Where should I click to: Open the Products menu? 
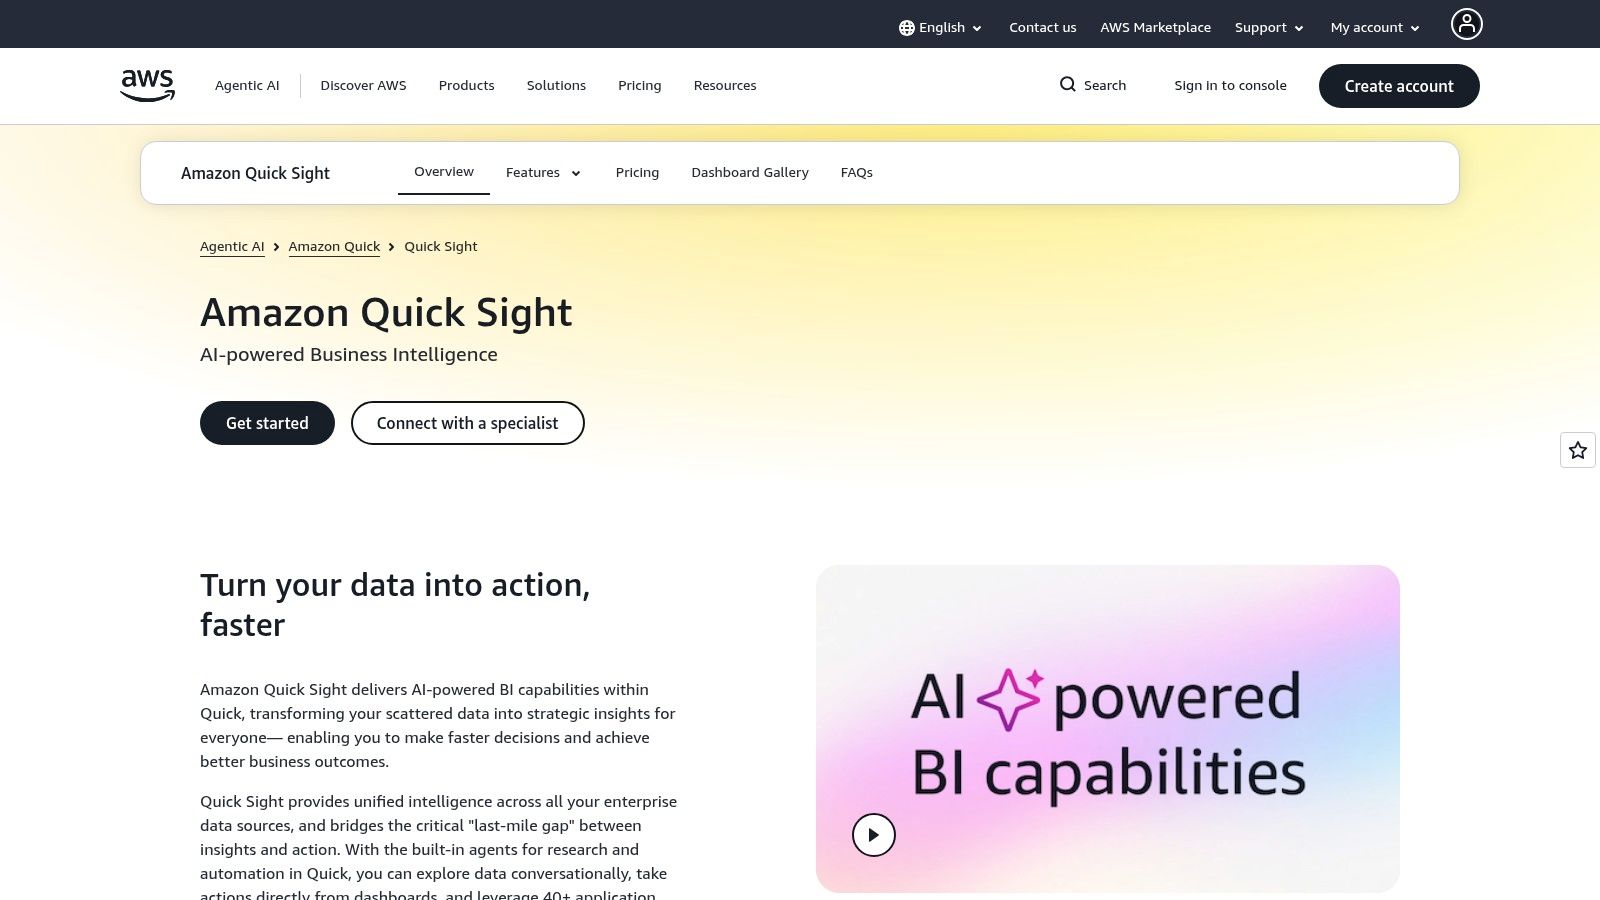(x=466, y=86)
